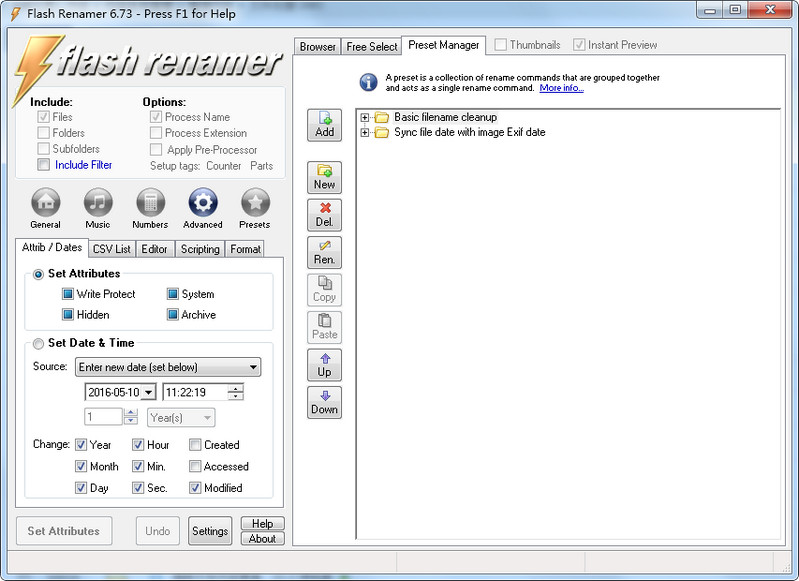Expand Sync file date with Exif node
Screen dimensions: 799x581
[364, 133]
